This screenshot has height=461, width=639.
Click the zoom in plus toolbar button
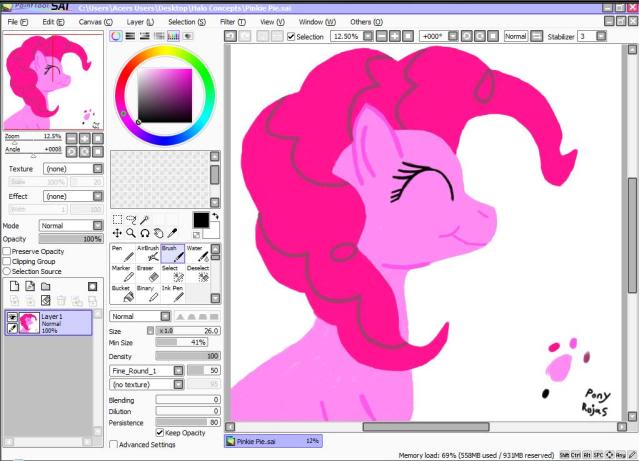click(x=395, y=36)
